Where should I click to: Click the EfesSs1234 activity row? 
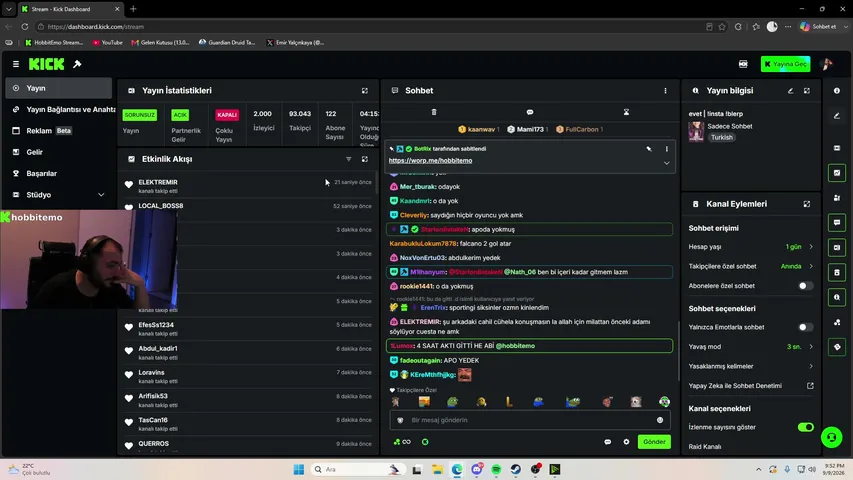(248, 329)
